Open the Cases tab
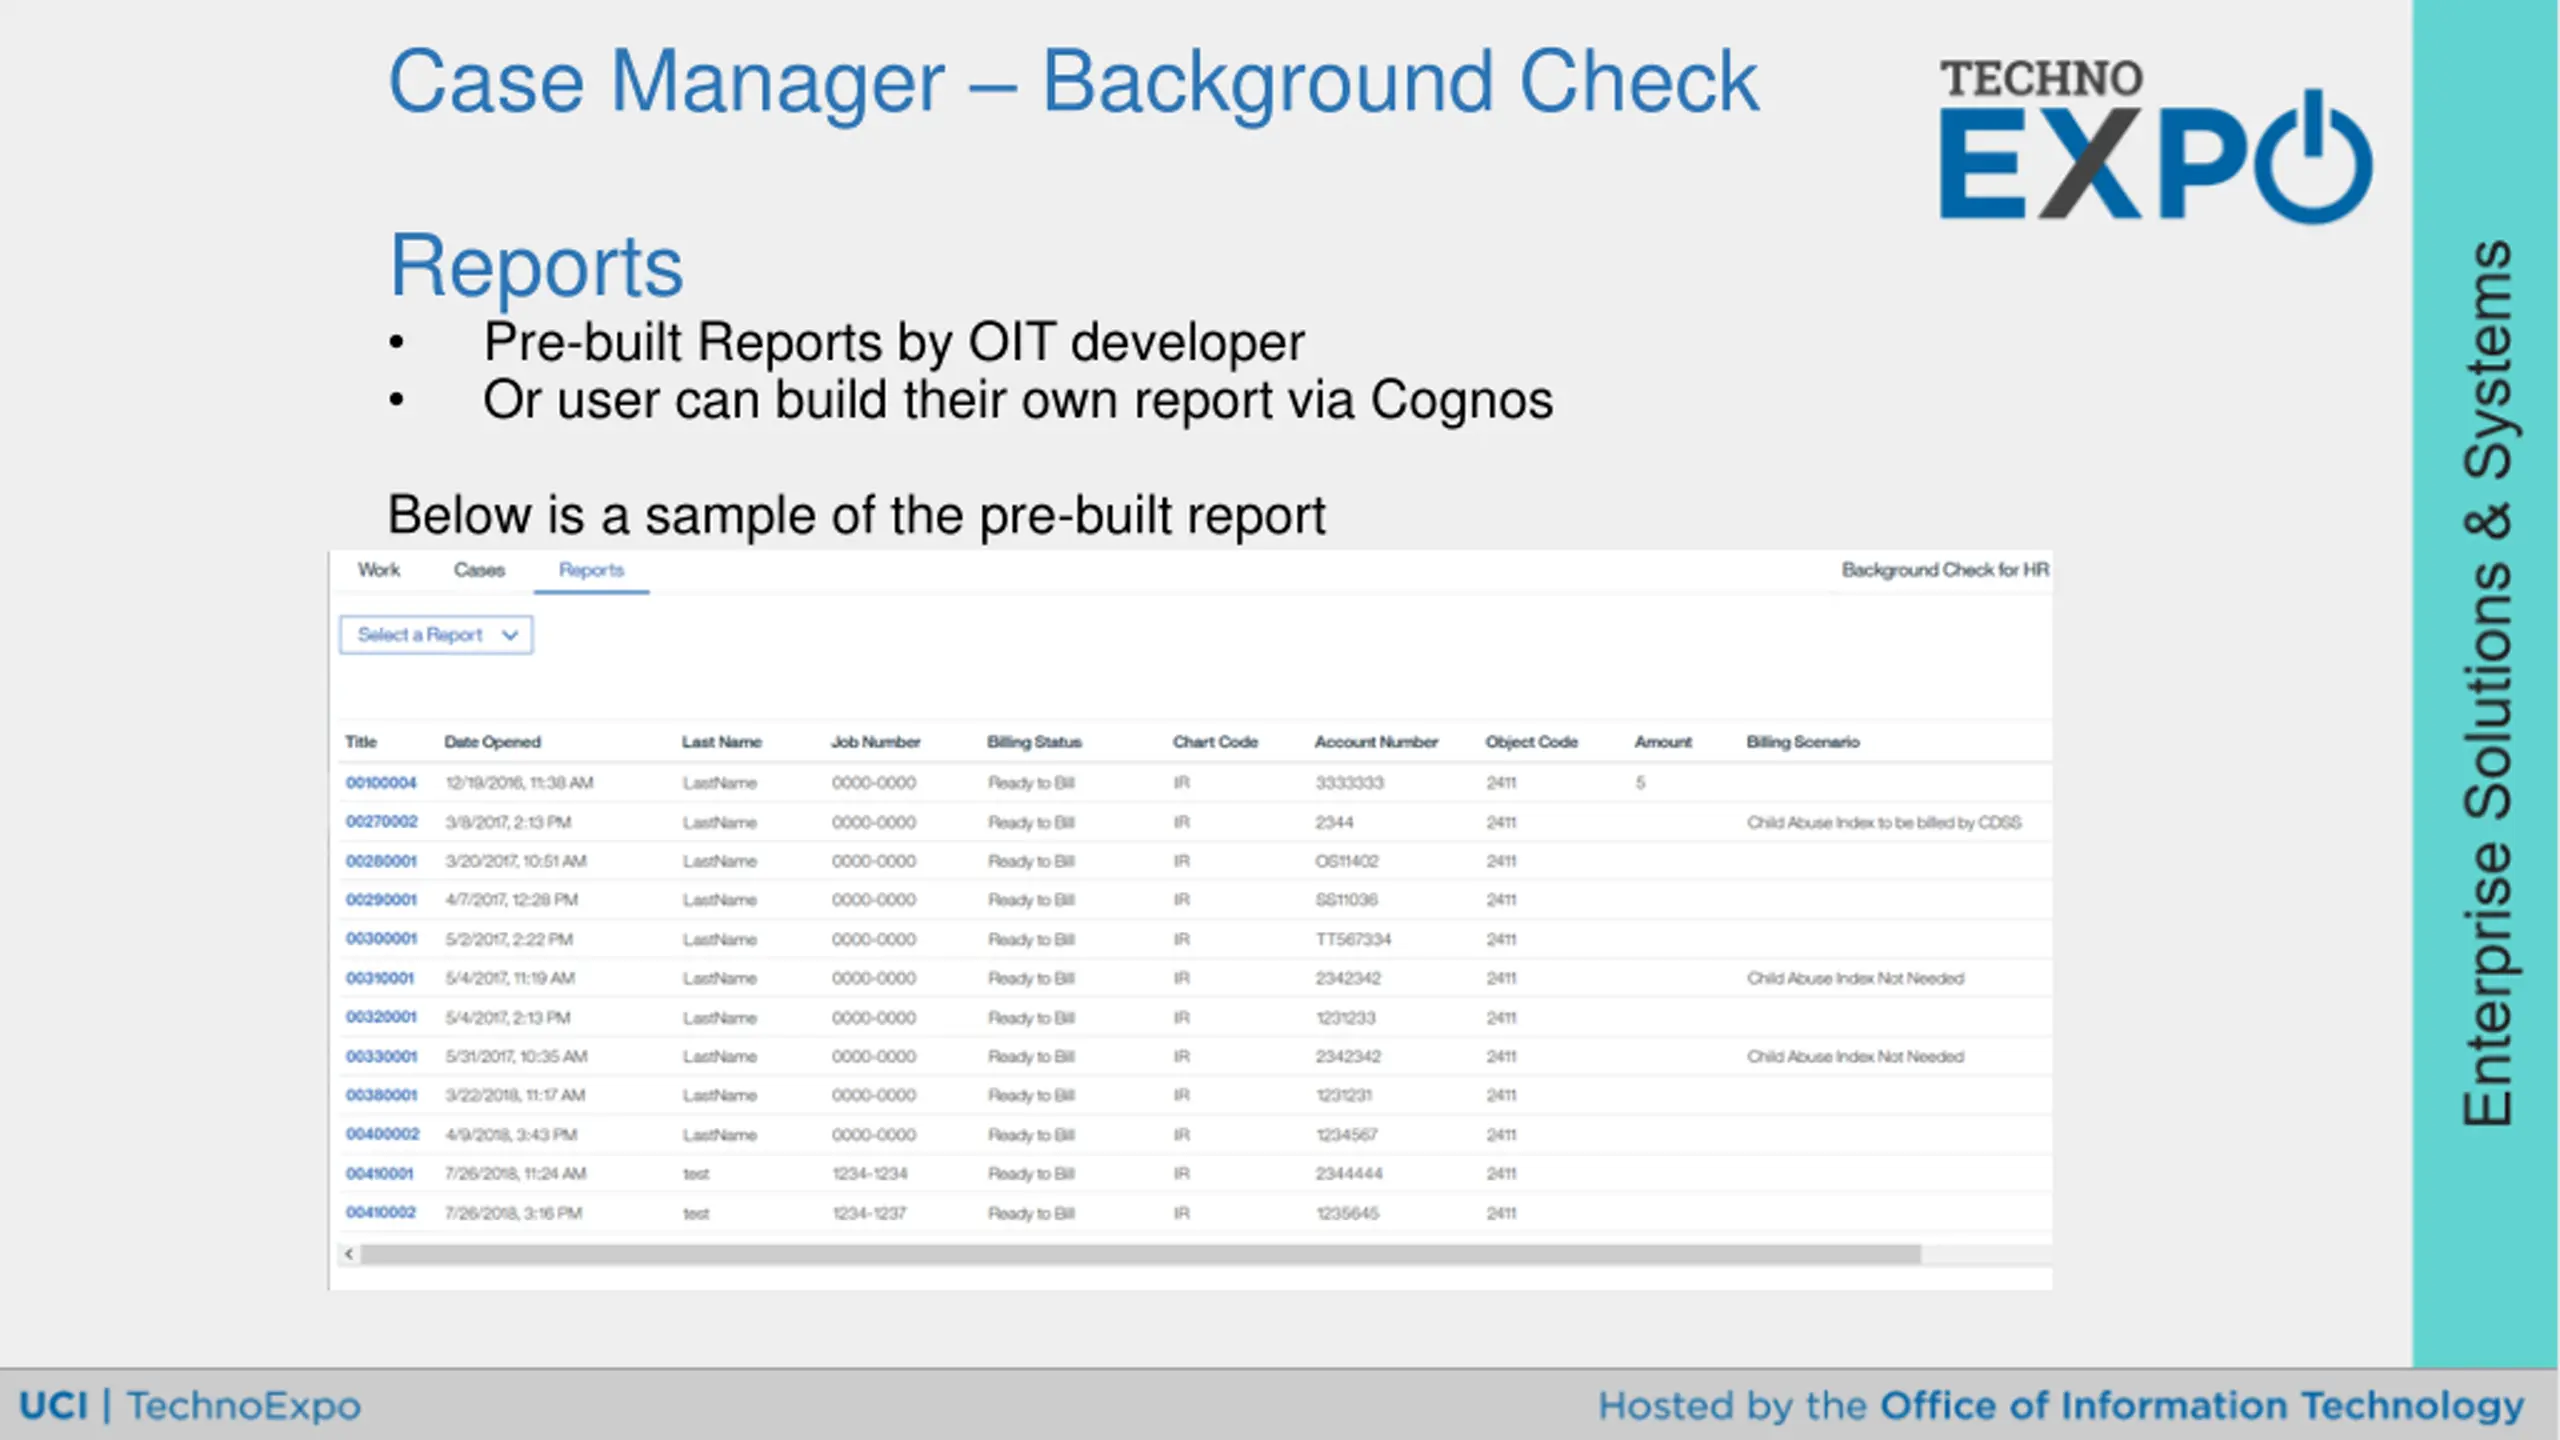 point(480,570)
